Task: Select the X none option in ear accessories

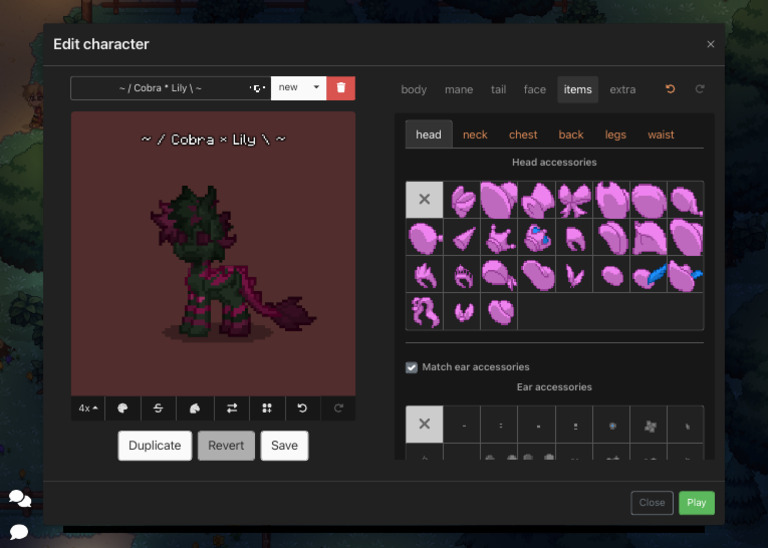Action: pyautogui.click(x=424, y=424)
